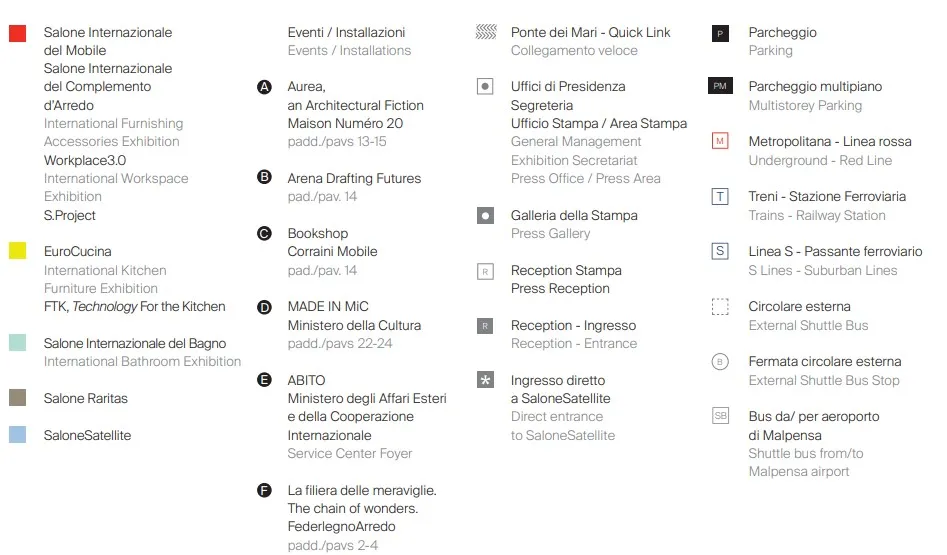Screen dimensions: 947x555
Task: Select the yellow EuroCucina color swatch
Action: (17, 252)
